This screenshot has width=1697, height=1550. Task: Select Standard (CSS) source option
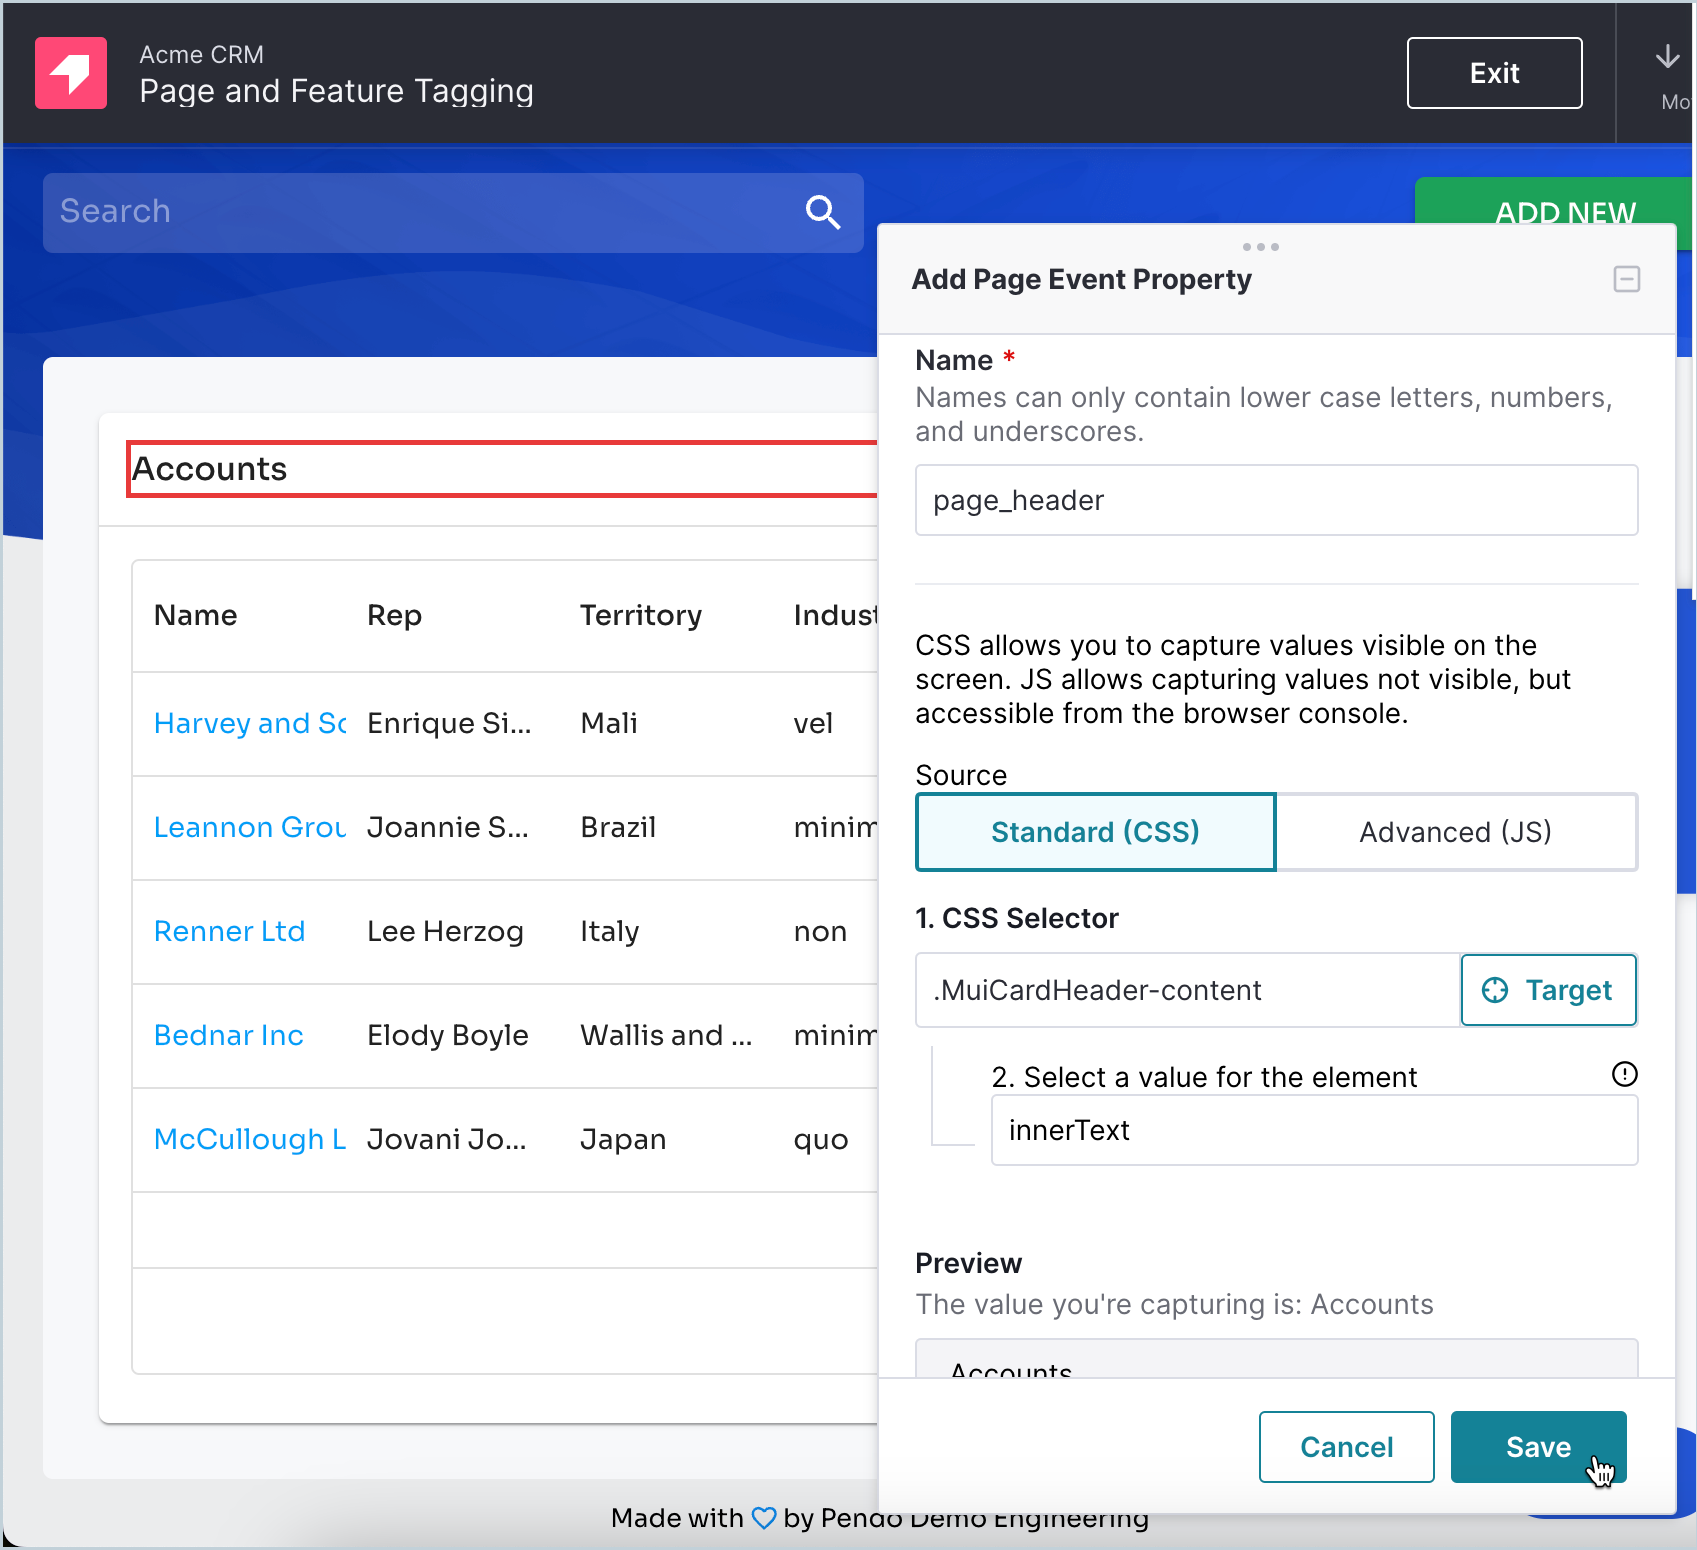tap(1095, 832)
